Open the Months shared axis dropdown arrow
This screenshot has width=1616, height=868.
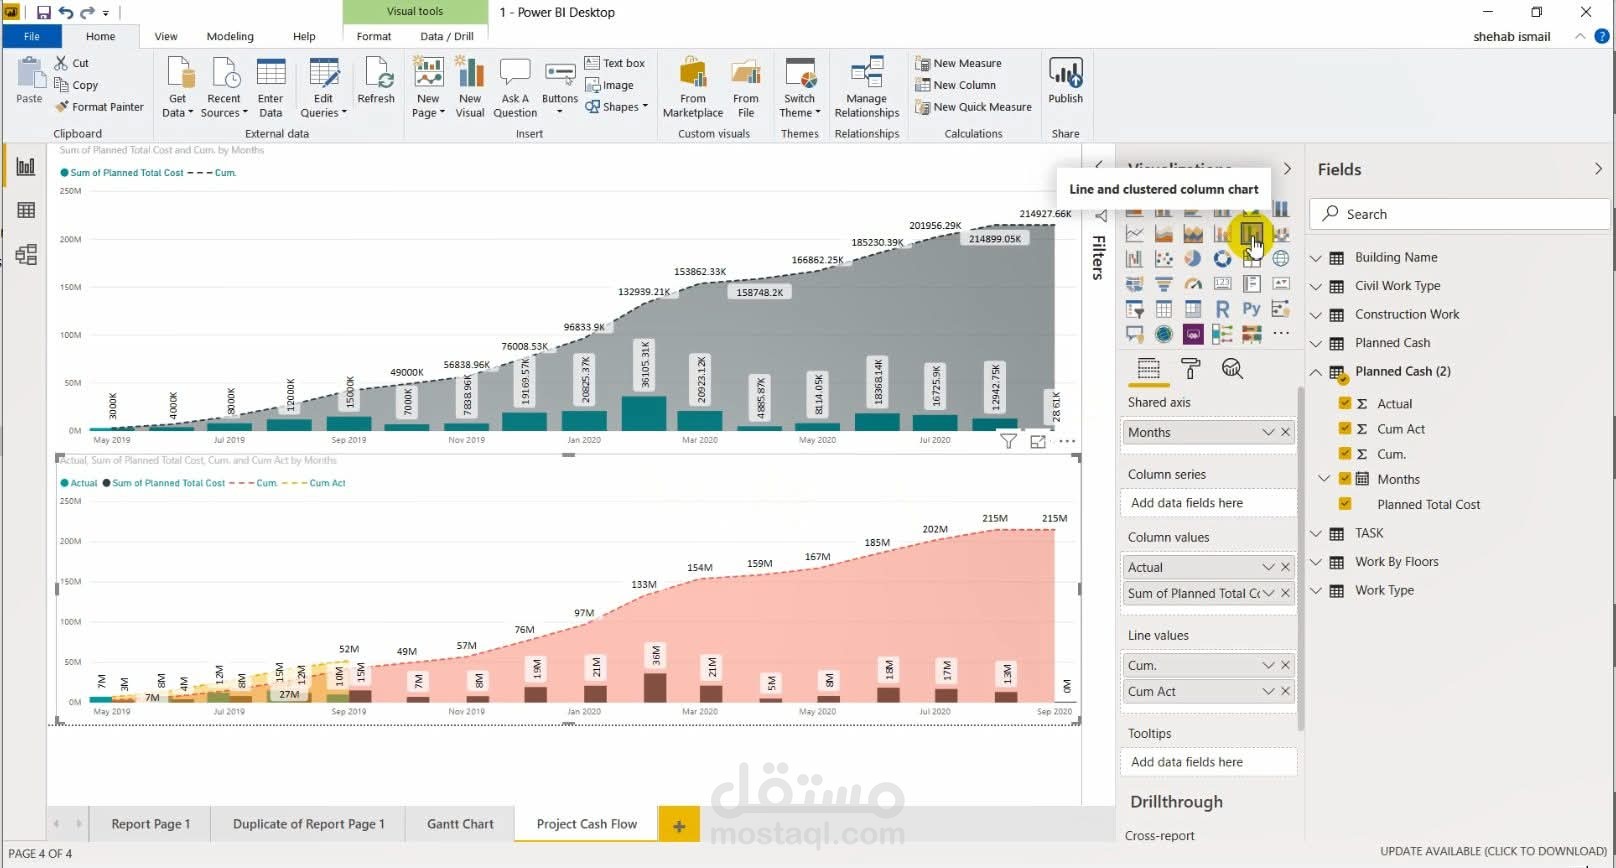[x=1268, y=432]
